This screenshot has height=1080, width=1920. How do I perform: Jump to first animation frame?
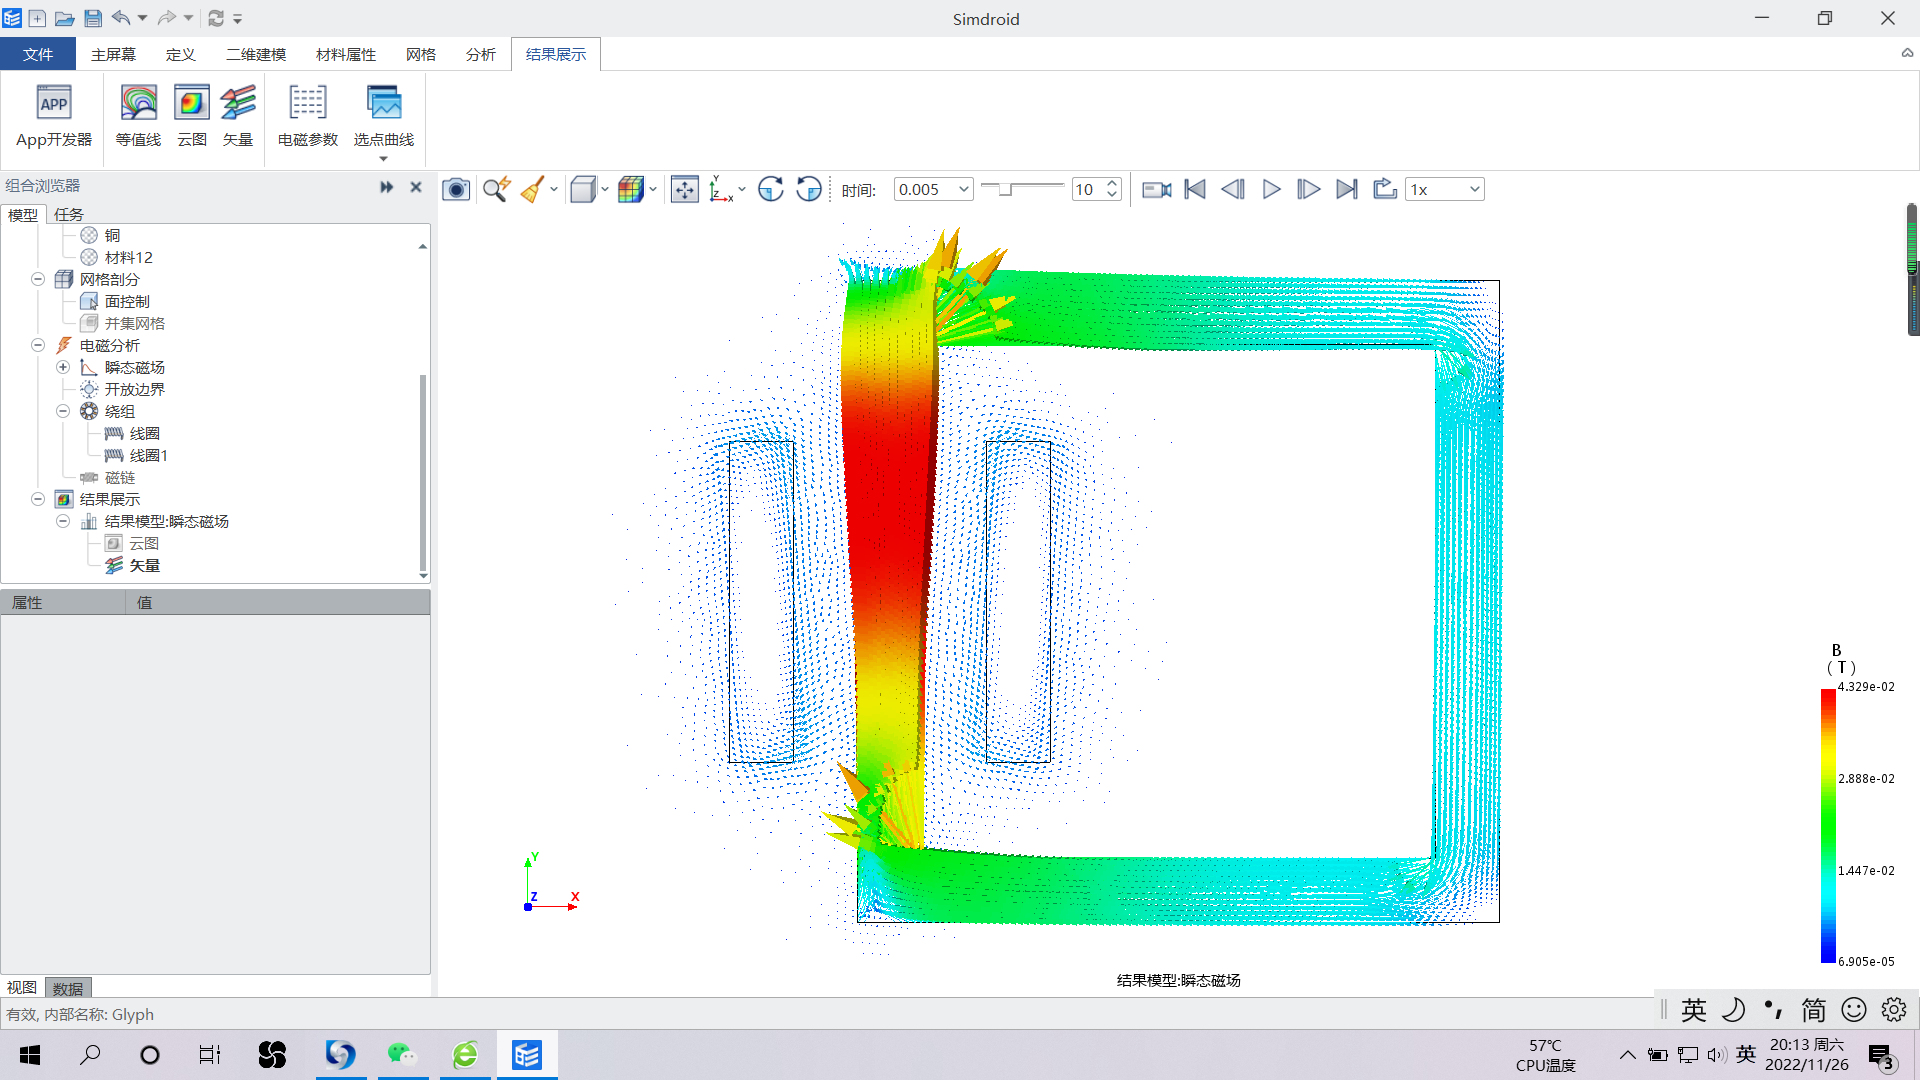point(1195,190)
